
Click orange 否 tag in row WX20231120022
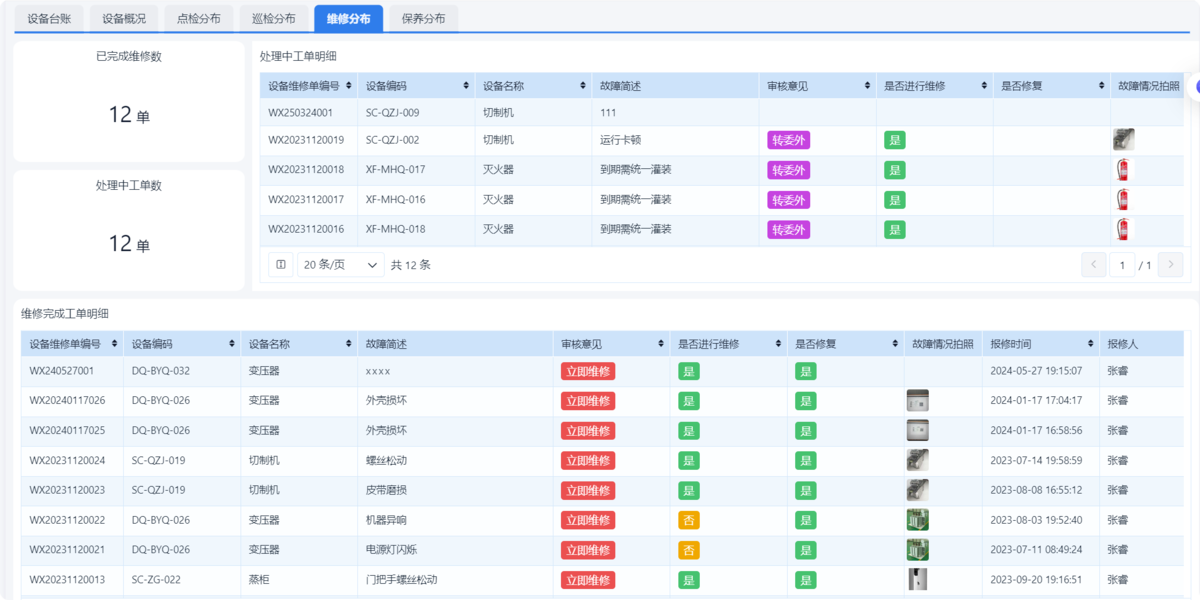pyautogui.click(x=688, y=521)
